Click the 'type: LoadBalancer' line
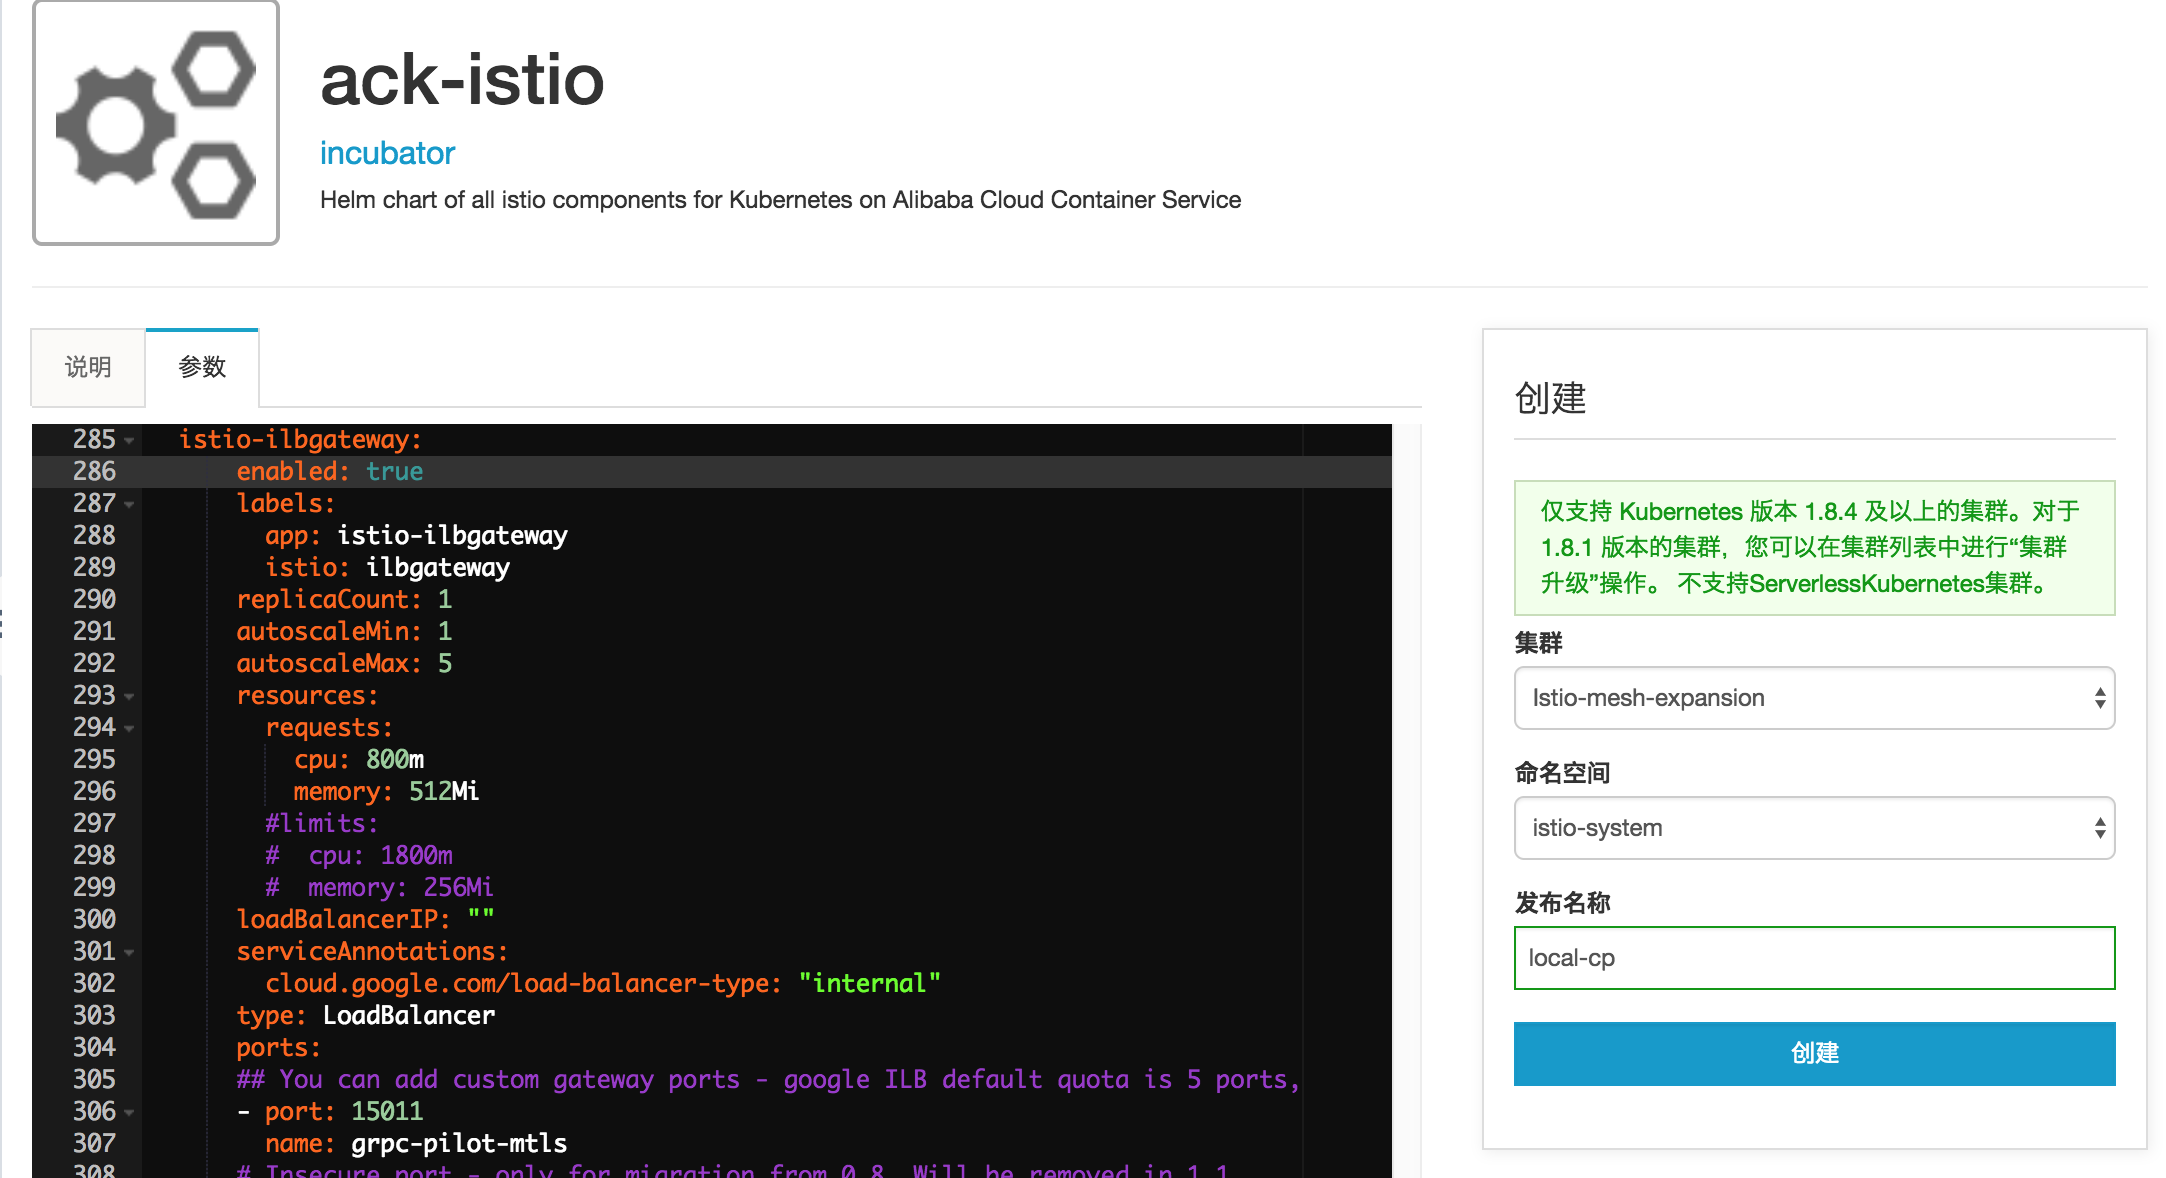2166x1178 pixels. pyautogui.click(x=365, y=1015)
